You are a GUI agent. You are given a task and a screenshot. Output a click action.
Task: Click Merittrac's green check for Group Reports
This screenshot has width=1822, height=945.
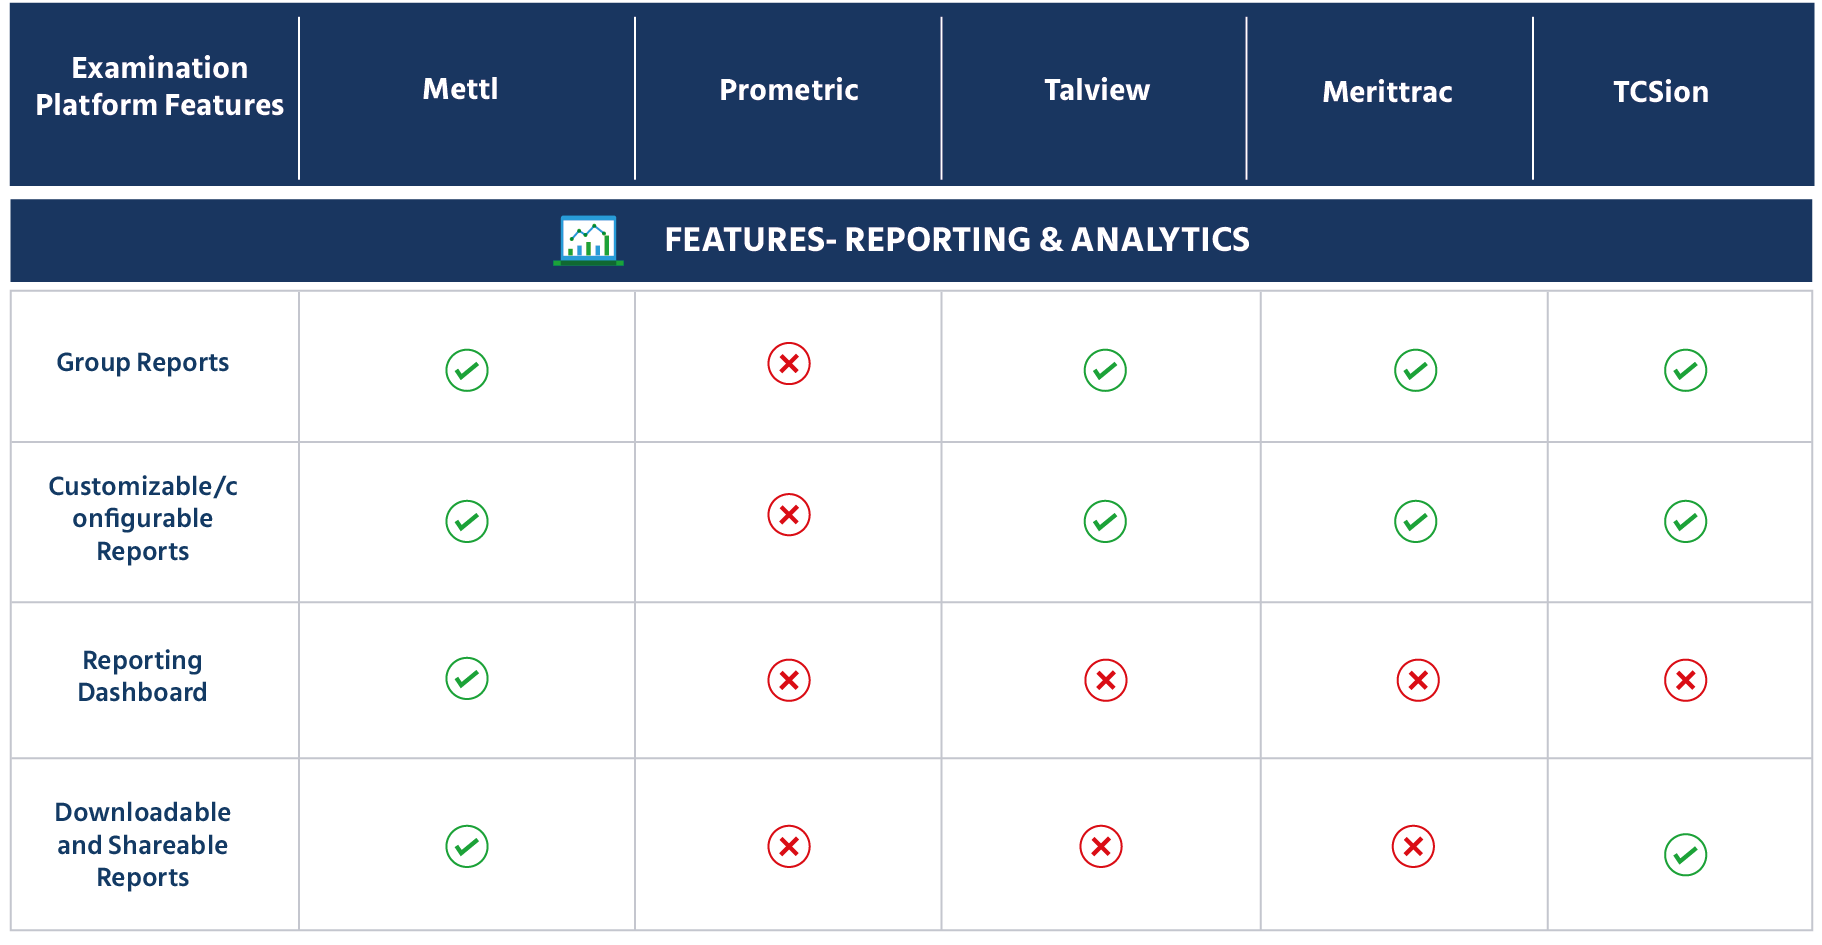1416,370
